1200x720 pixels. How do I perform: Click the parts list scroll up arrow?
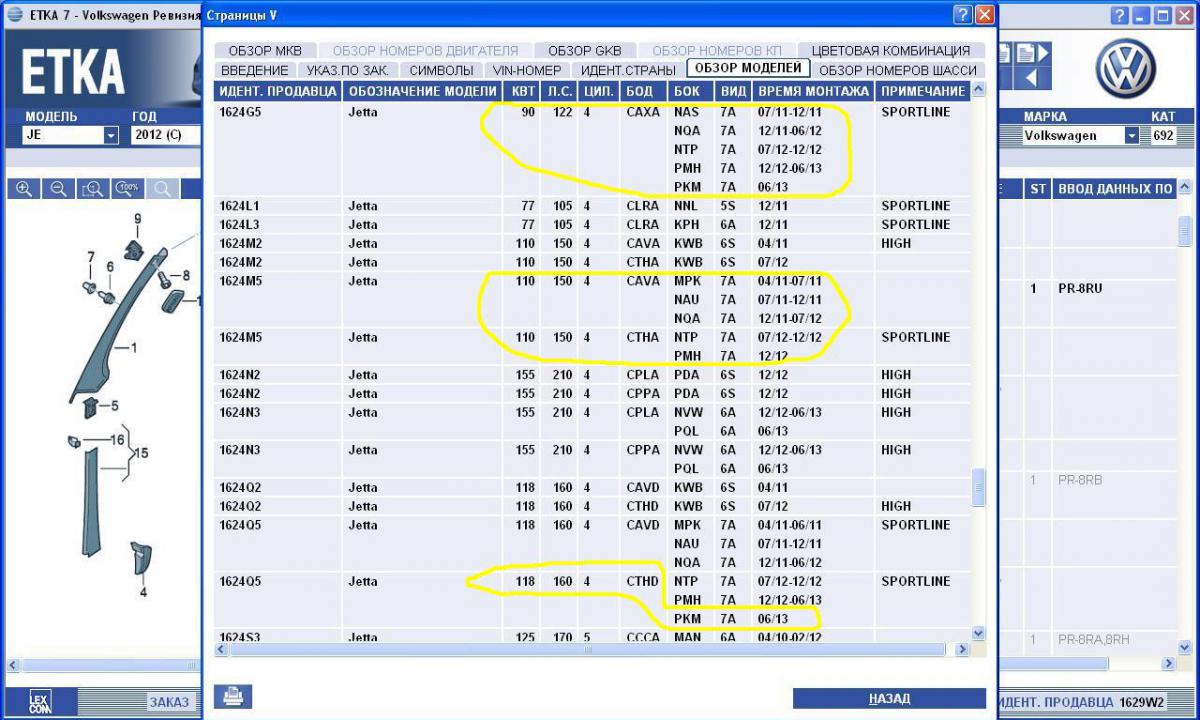coord(1185,189)
